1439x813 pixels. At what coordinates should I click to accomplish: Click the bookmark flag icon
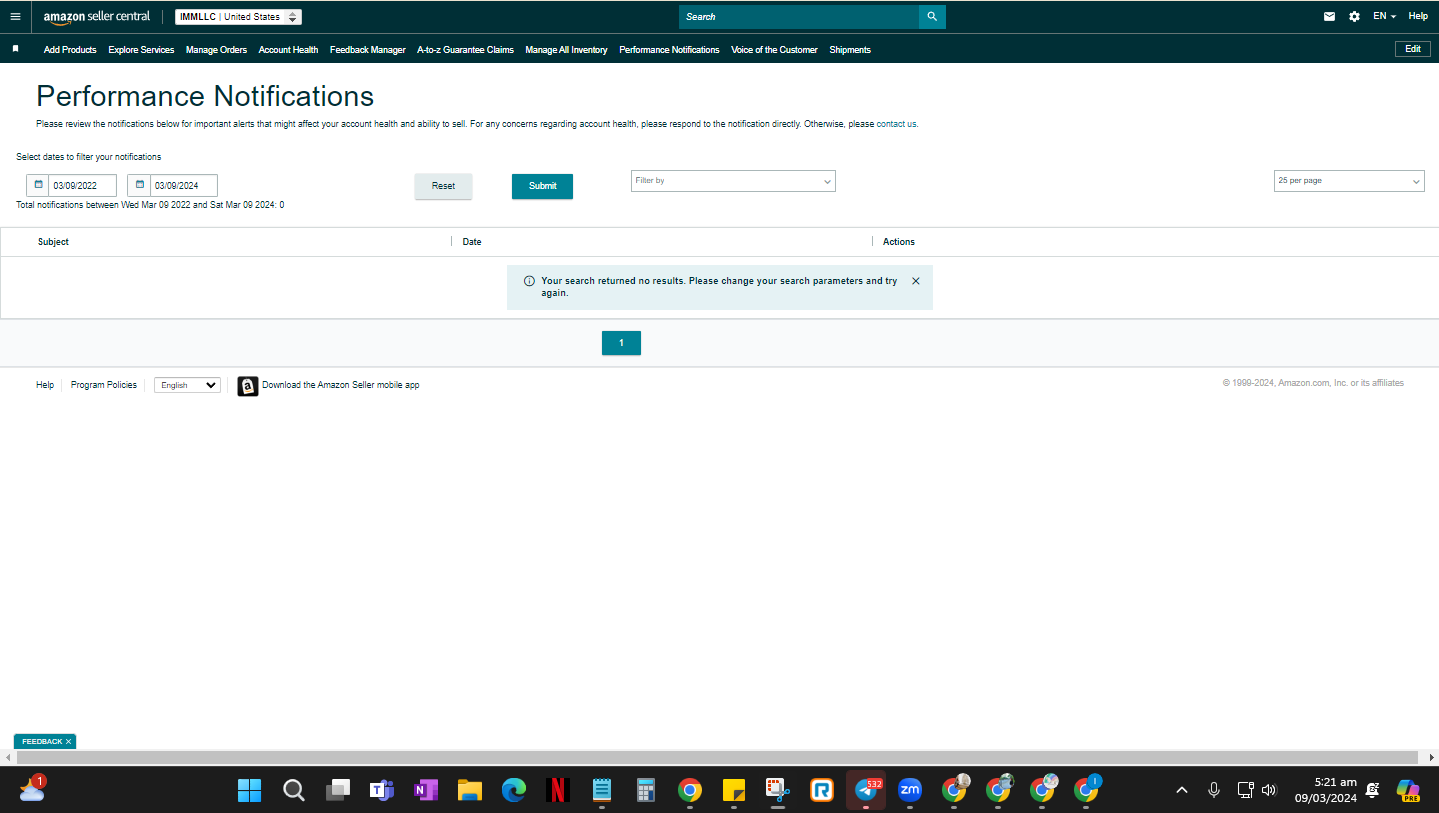click(15, 49)
